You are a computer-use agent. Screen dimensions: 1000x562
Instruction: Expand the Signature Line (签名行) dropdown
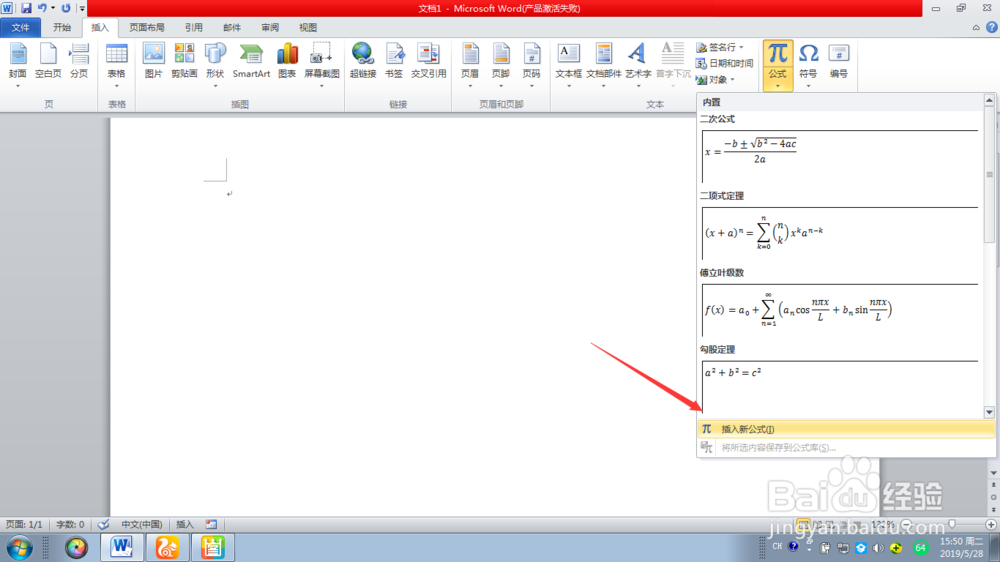(x=742, y=47)
